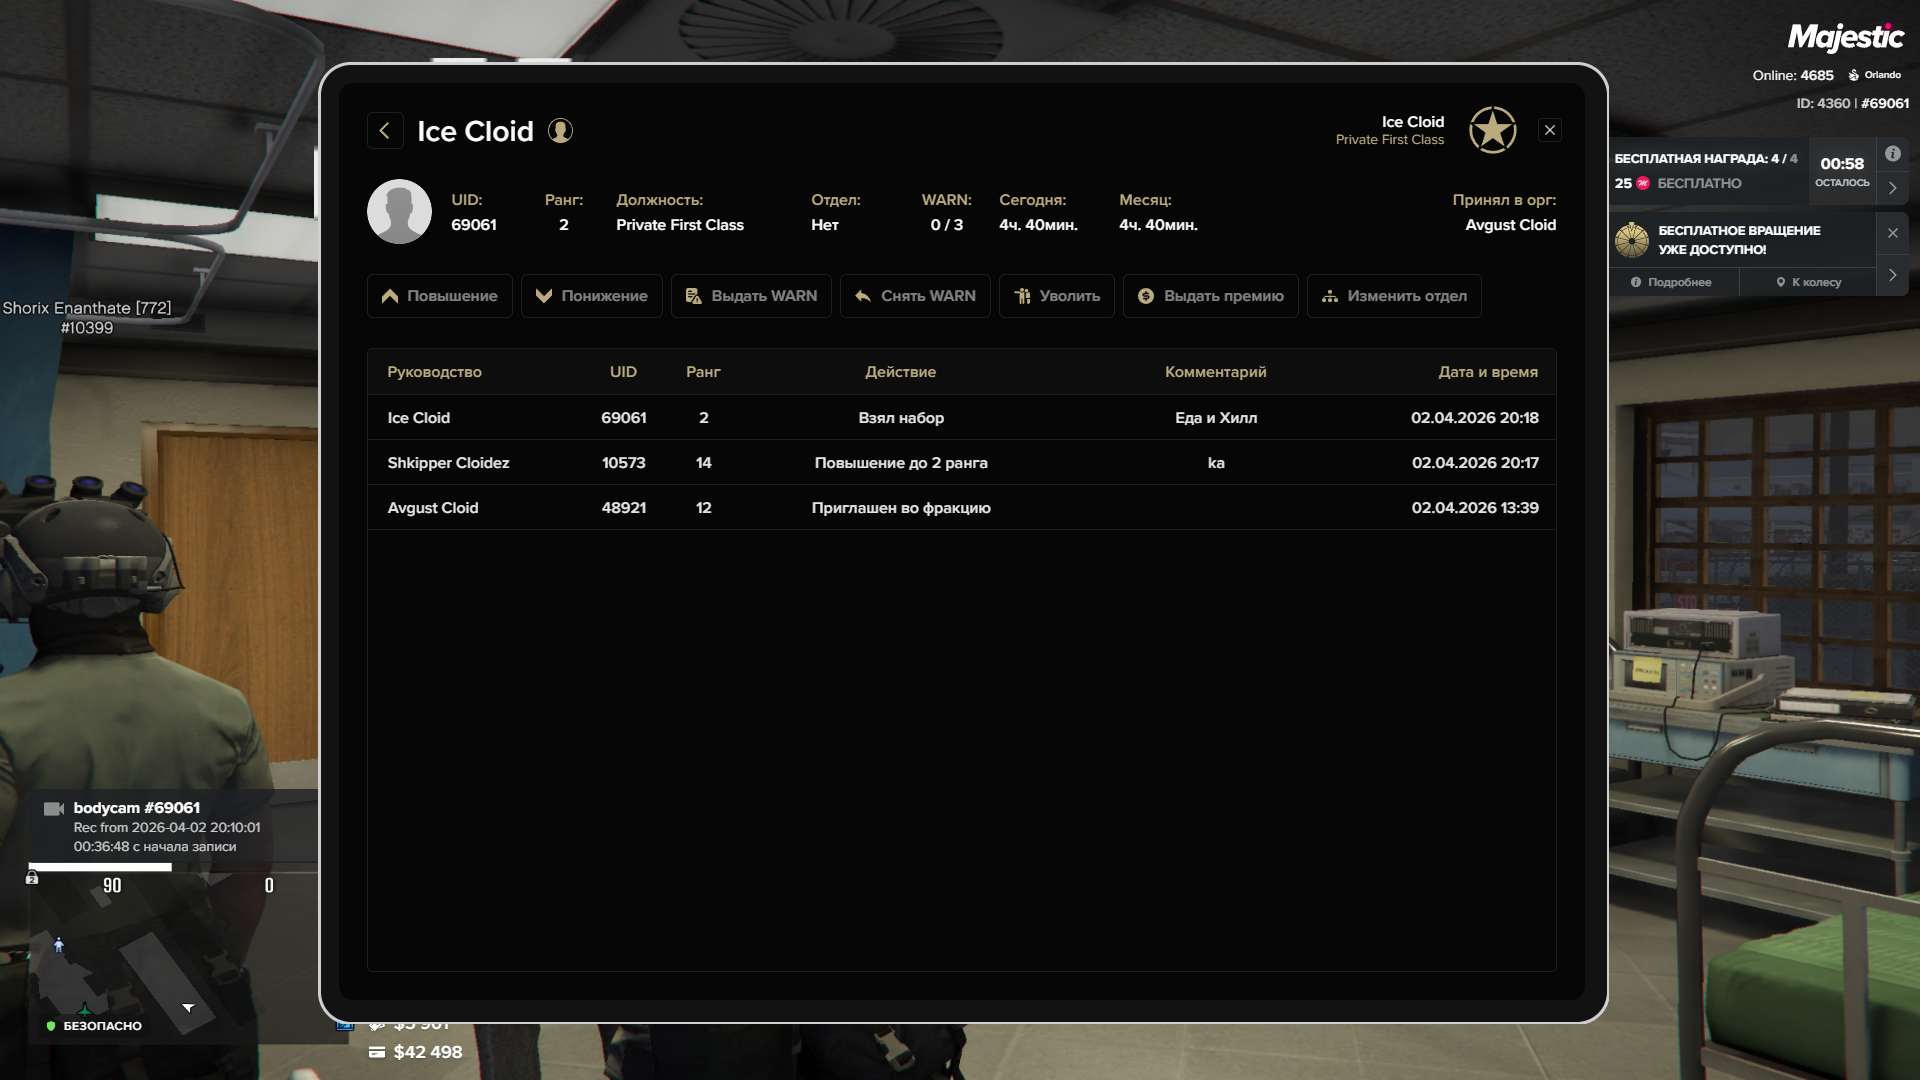
Task: Click the back arrow beside Ice Cloid
Action: (385, 131)
